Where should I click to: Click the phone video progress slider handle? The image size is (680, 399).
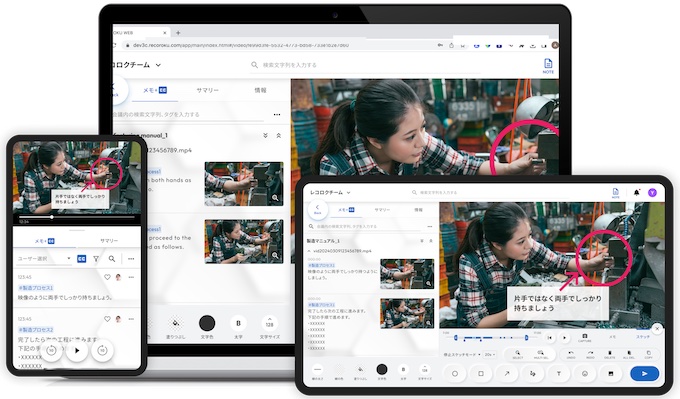[51, 217]
